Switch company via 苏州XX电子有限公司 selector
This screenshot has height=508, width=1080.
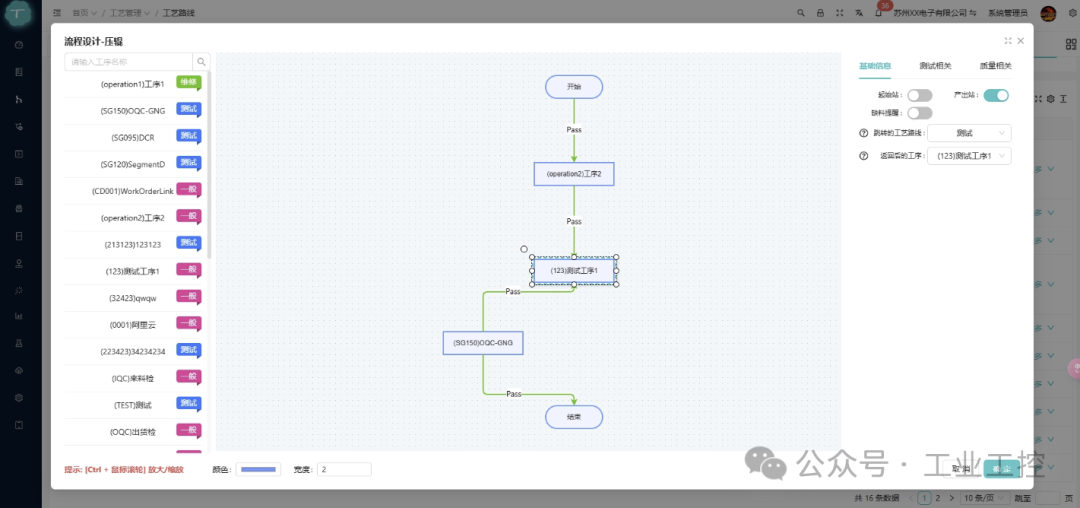pyautogui.click(x=934, y=13)
